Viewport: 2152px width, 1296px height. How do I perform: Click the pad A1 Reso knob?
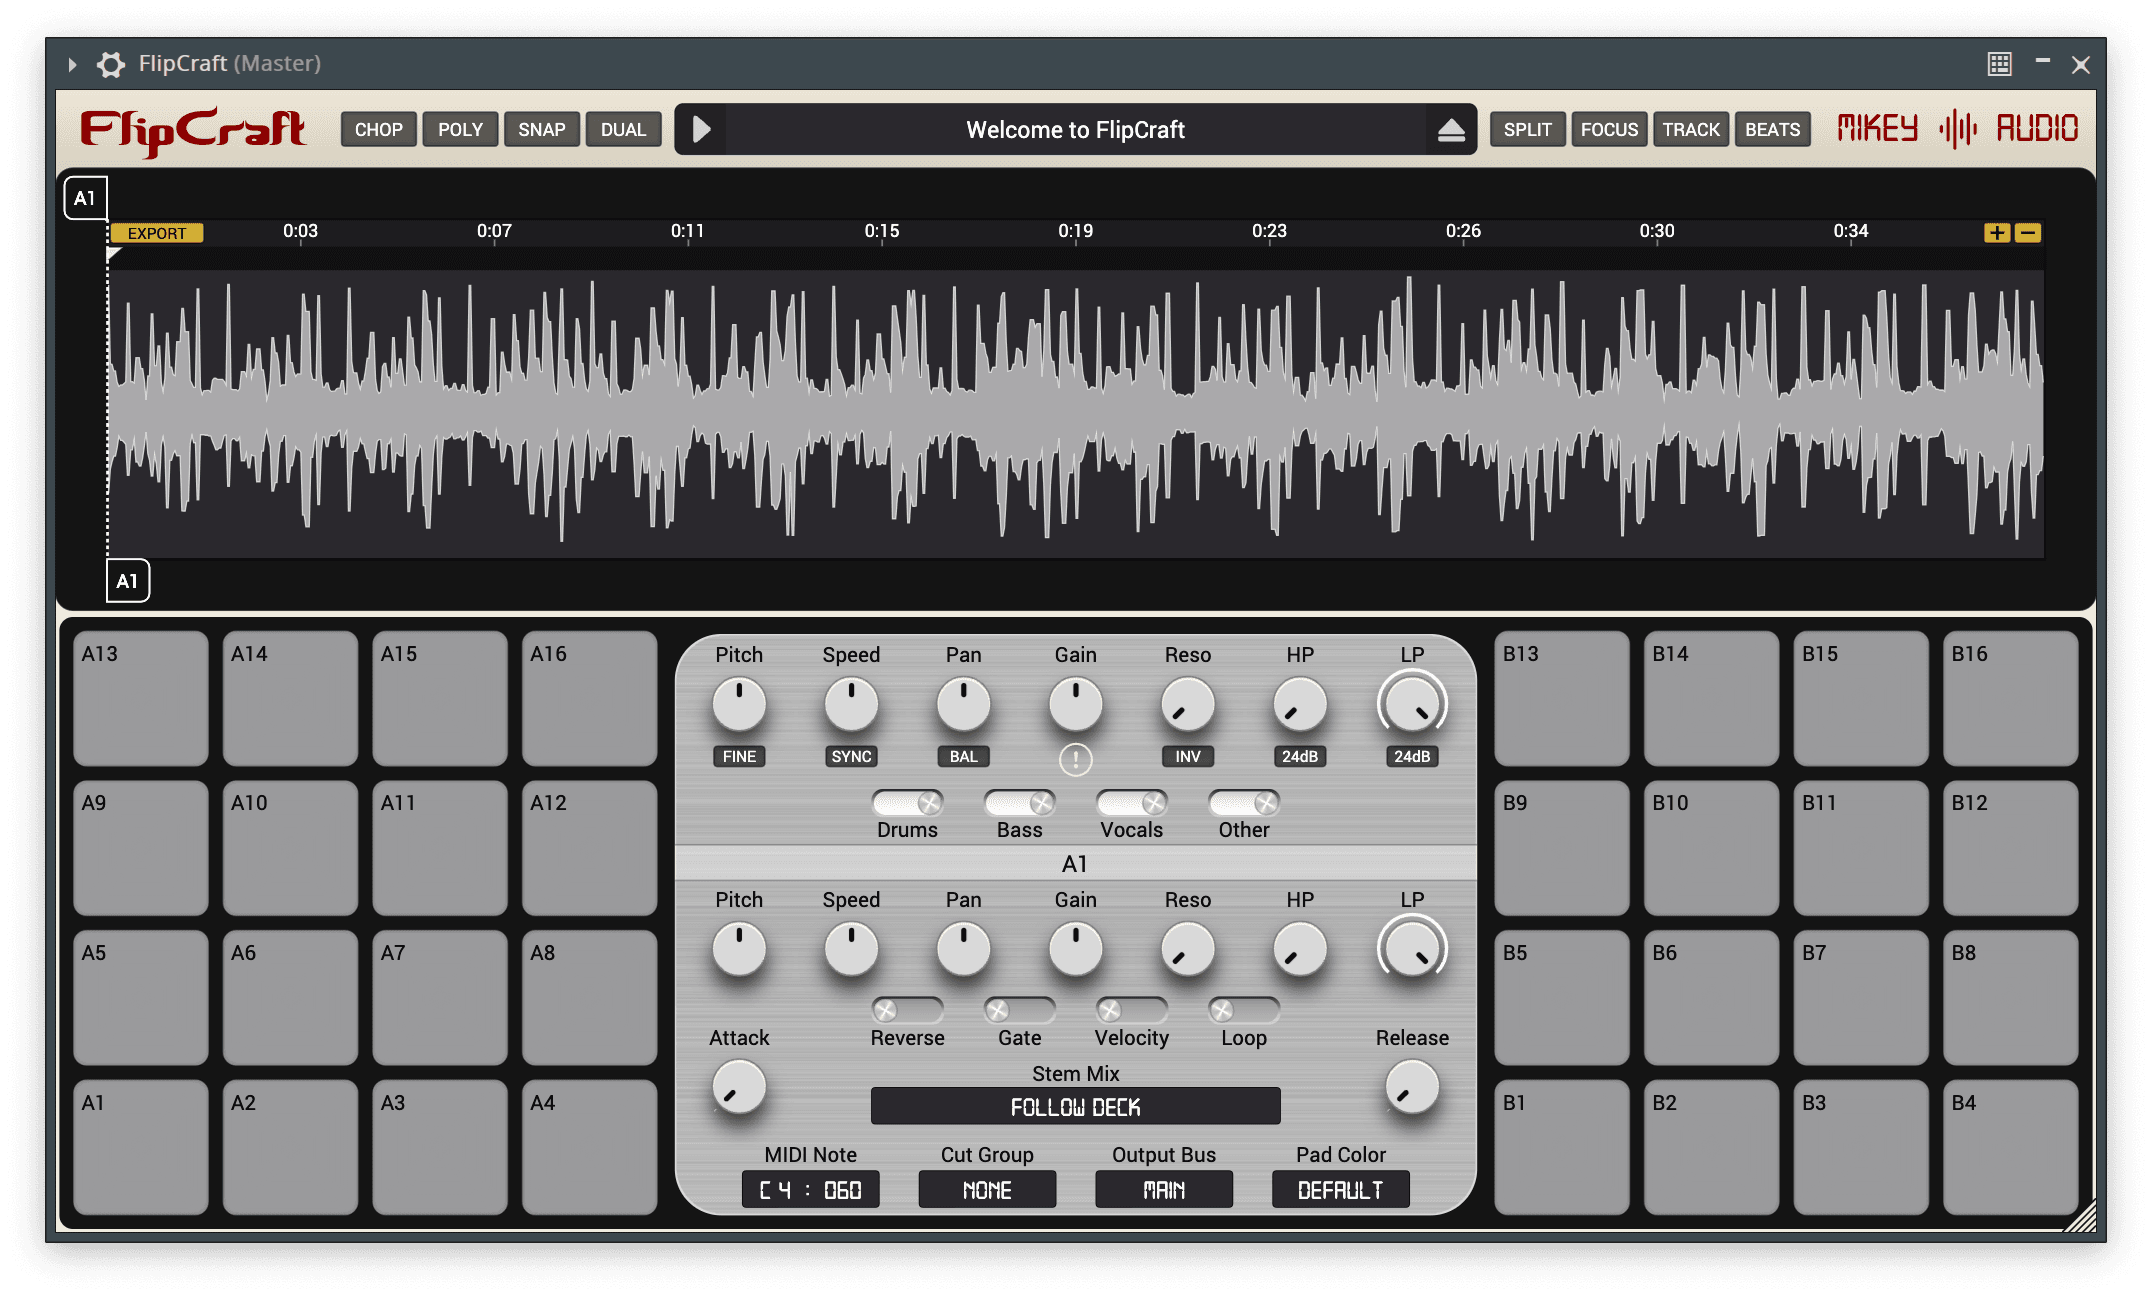point(1188,949)
